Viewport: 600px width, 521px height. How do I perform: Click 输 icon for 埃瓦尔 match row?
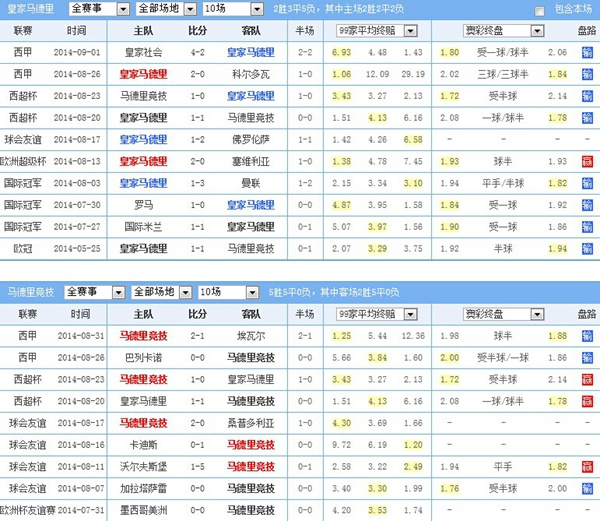click(587, 336)
